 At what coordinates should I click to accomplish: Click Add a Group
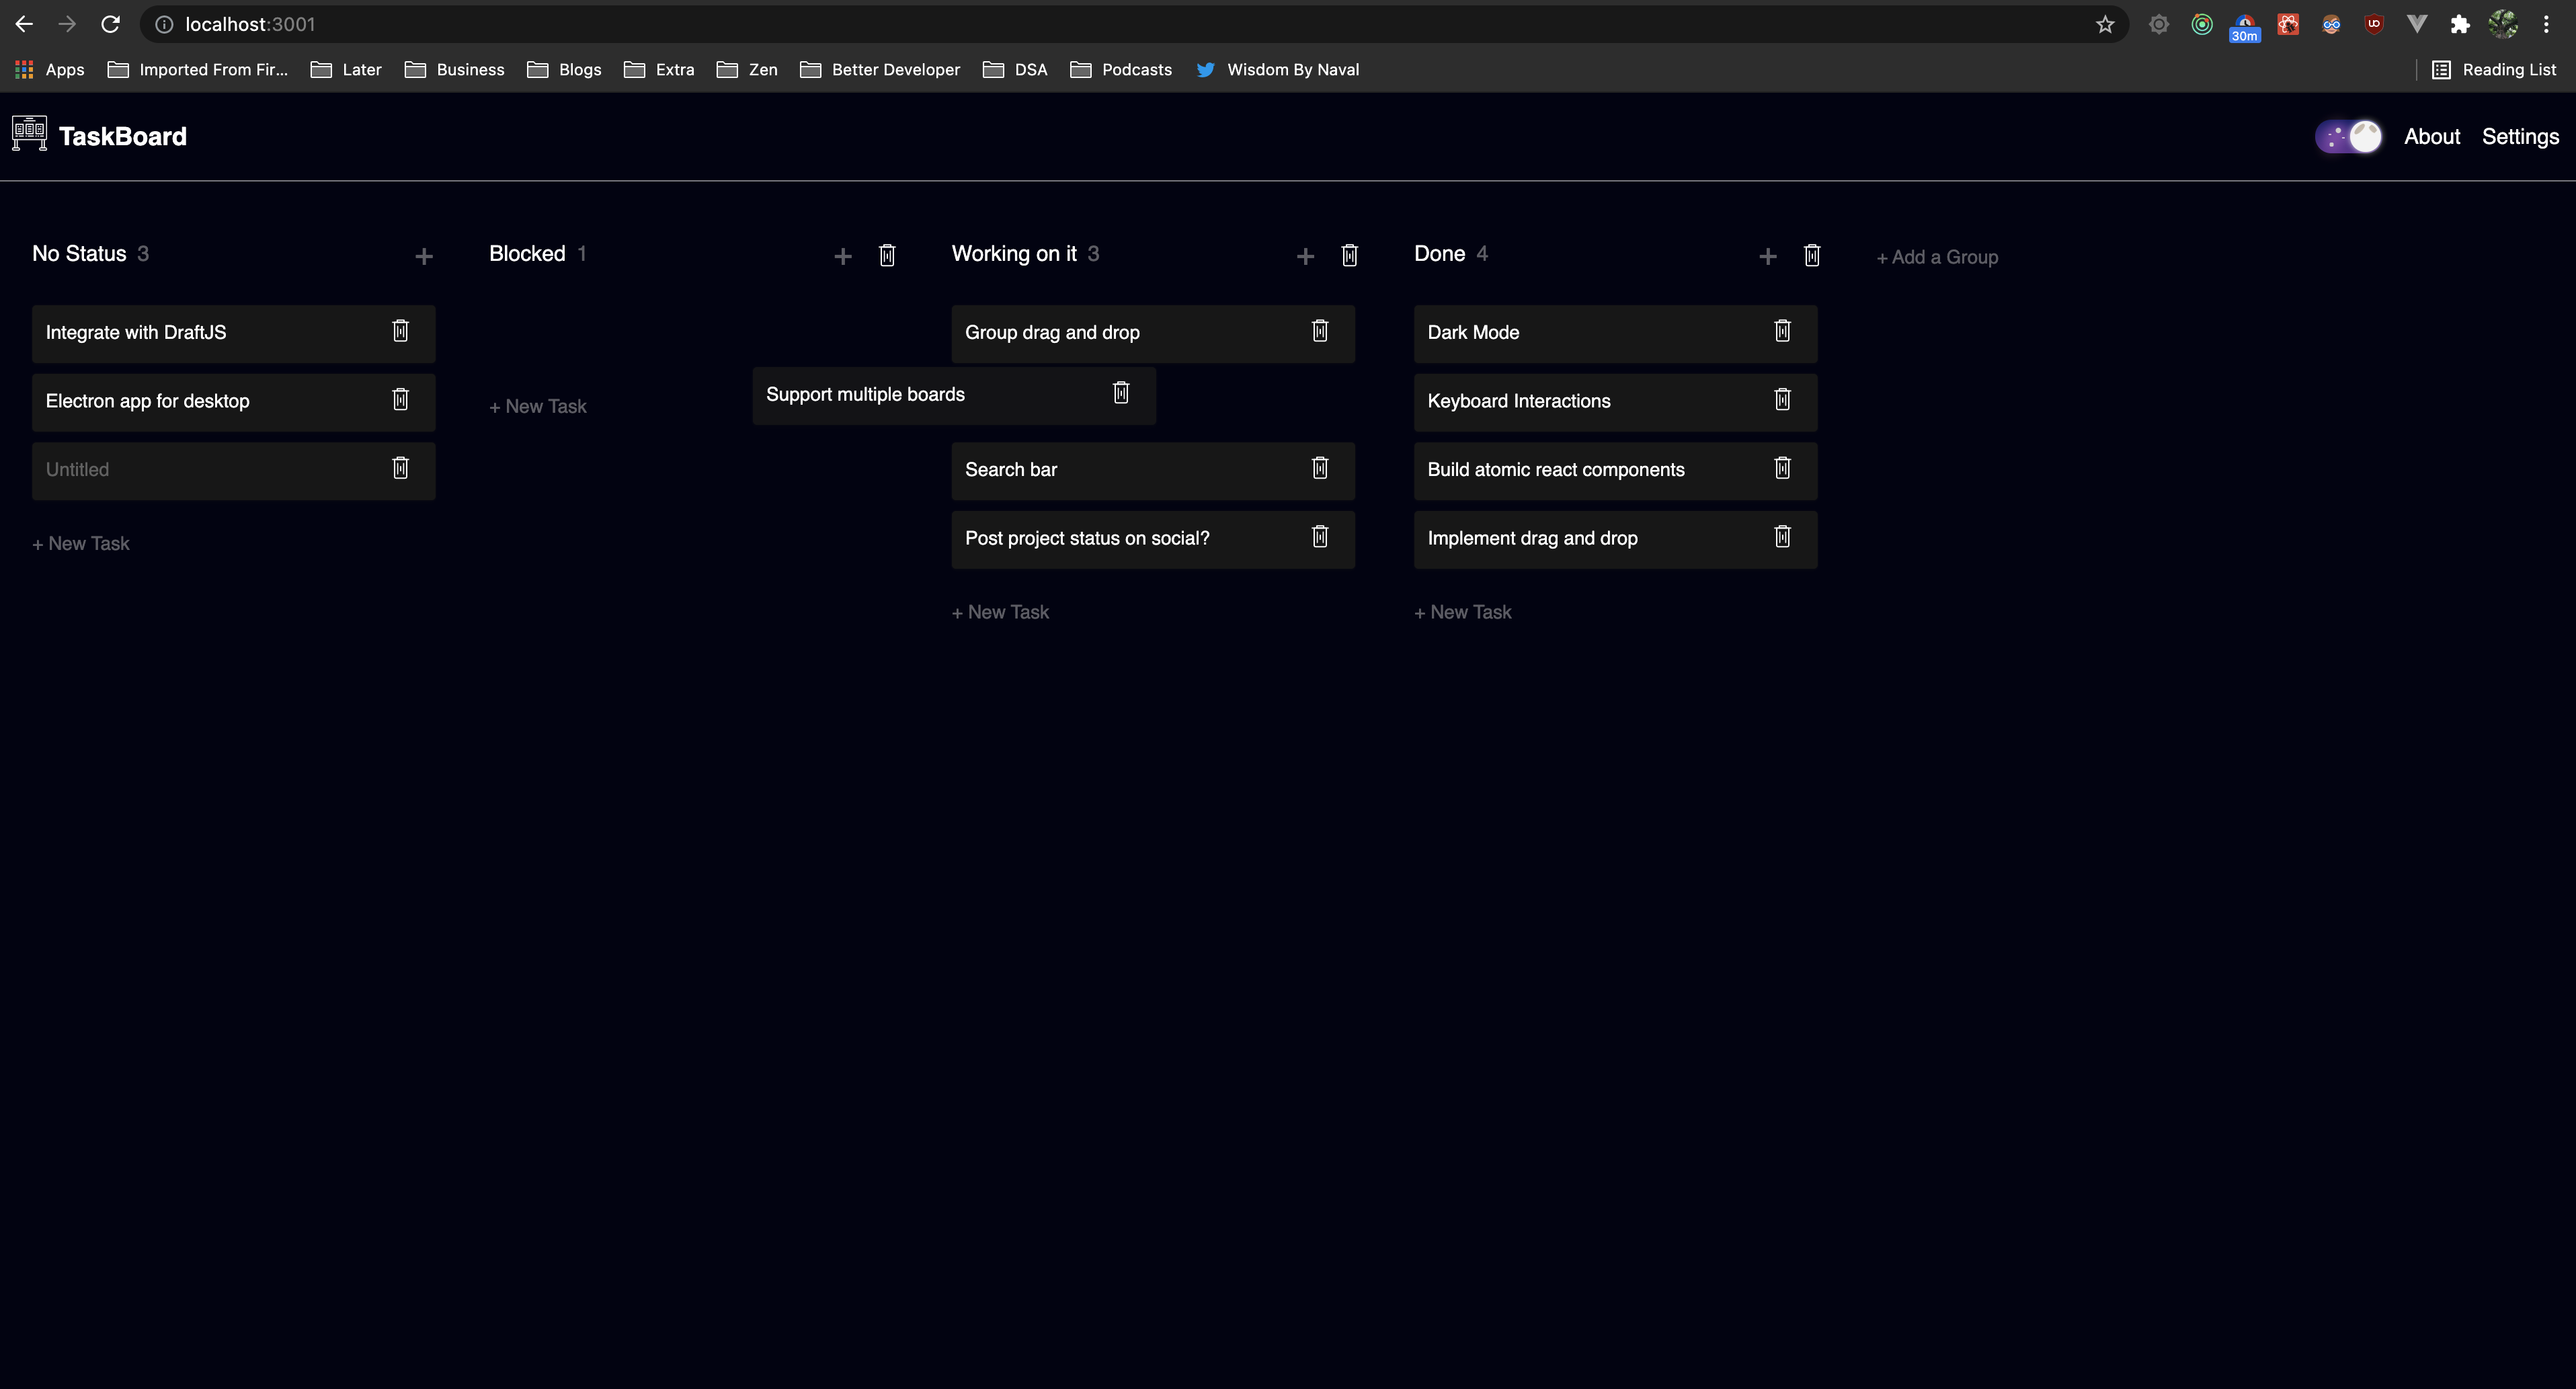point(1937,257)
